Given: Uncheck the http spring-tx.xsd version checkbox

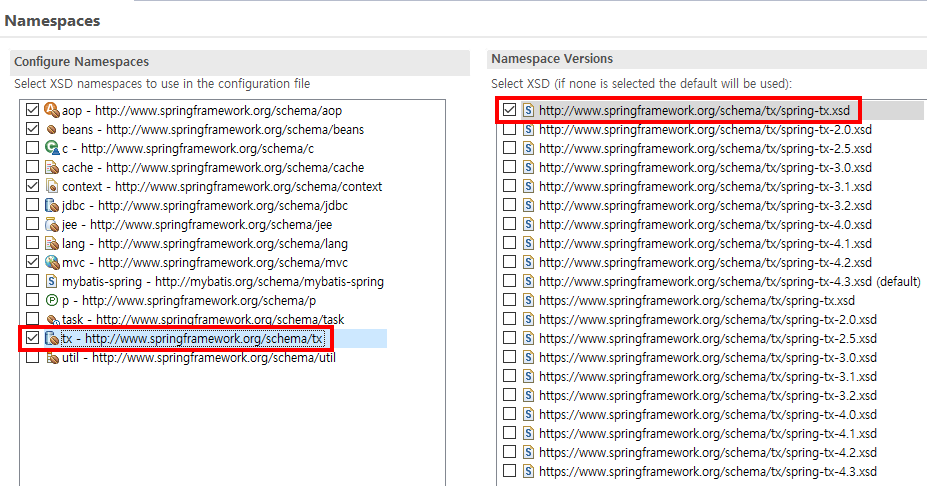Looking at the screenshot, I should (509, 110).
